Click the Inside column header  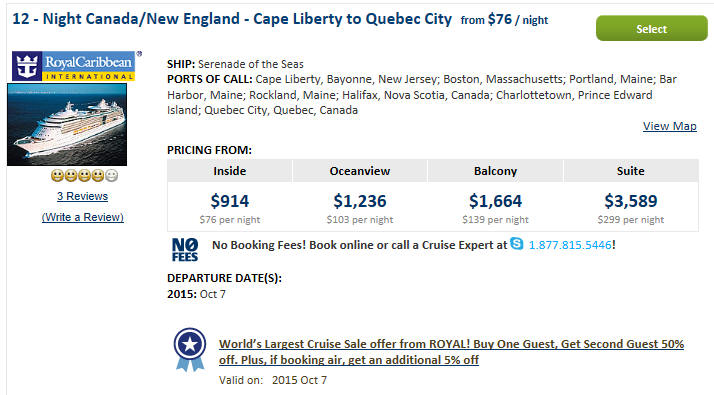pos(230,171)
